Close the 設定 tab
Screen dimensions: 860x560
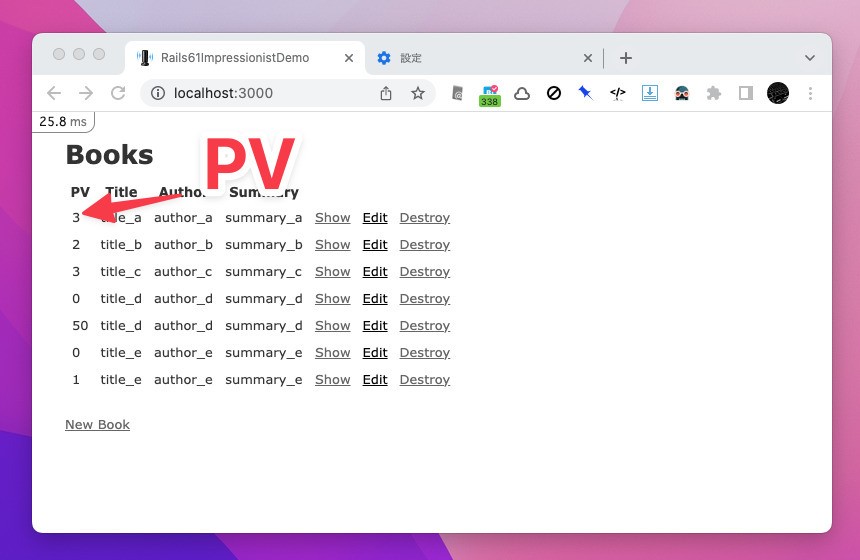pyautogui.click(x=588, y=58)
